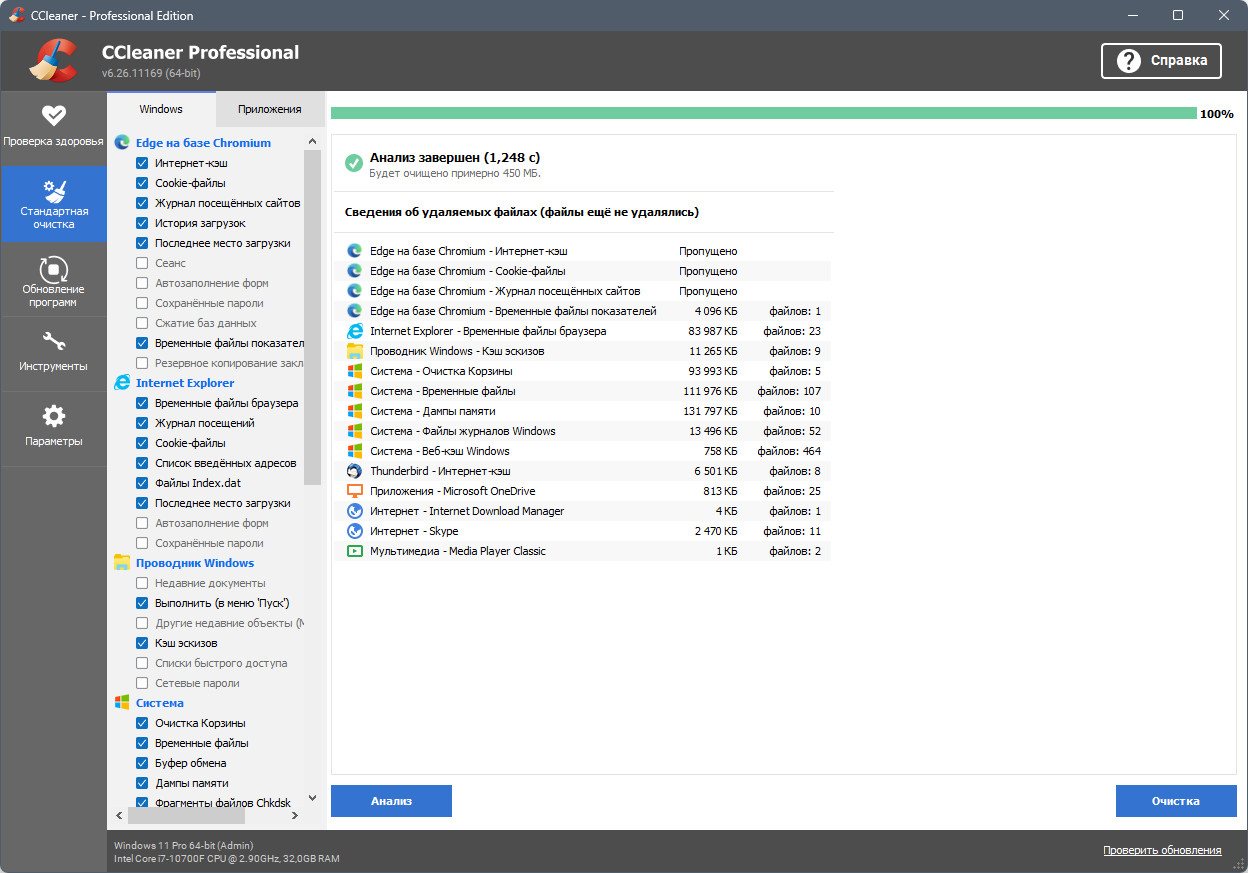
Task: Collapse the Проводник Windows section header
Action: [194, 563]
